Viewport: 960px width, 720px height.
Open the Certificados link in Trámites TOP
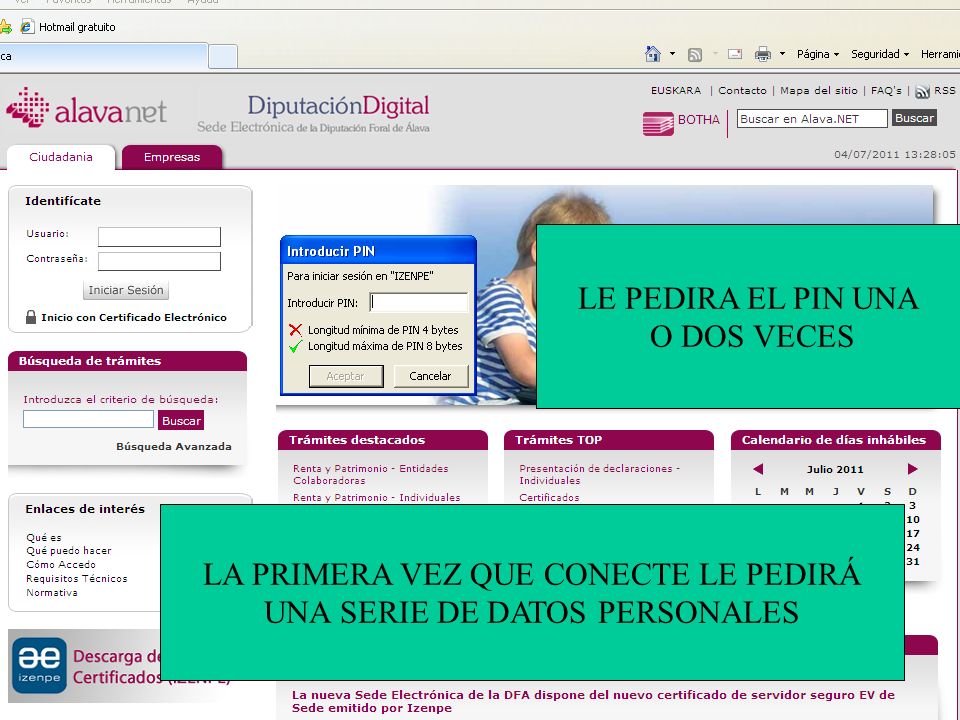point(549,497)
